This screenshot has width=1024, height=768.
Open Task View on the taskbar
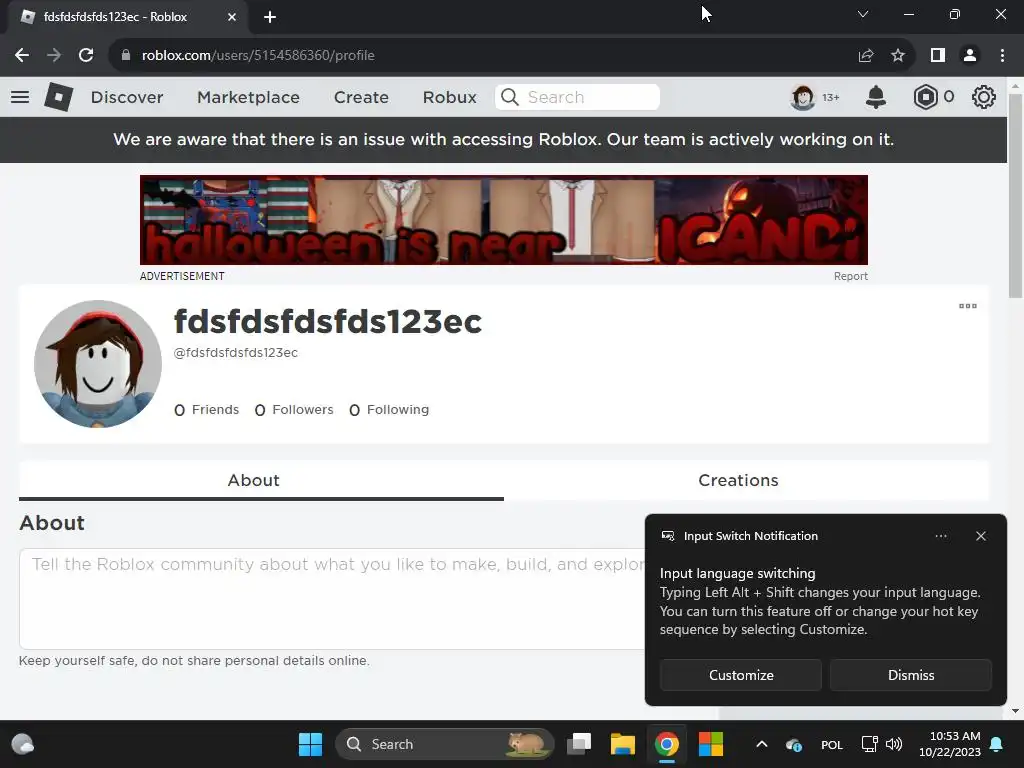pos(579,744)
